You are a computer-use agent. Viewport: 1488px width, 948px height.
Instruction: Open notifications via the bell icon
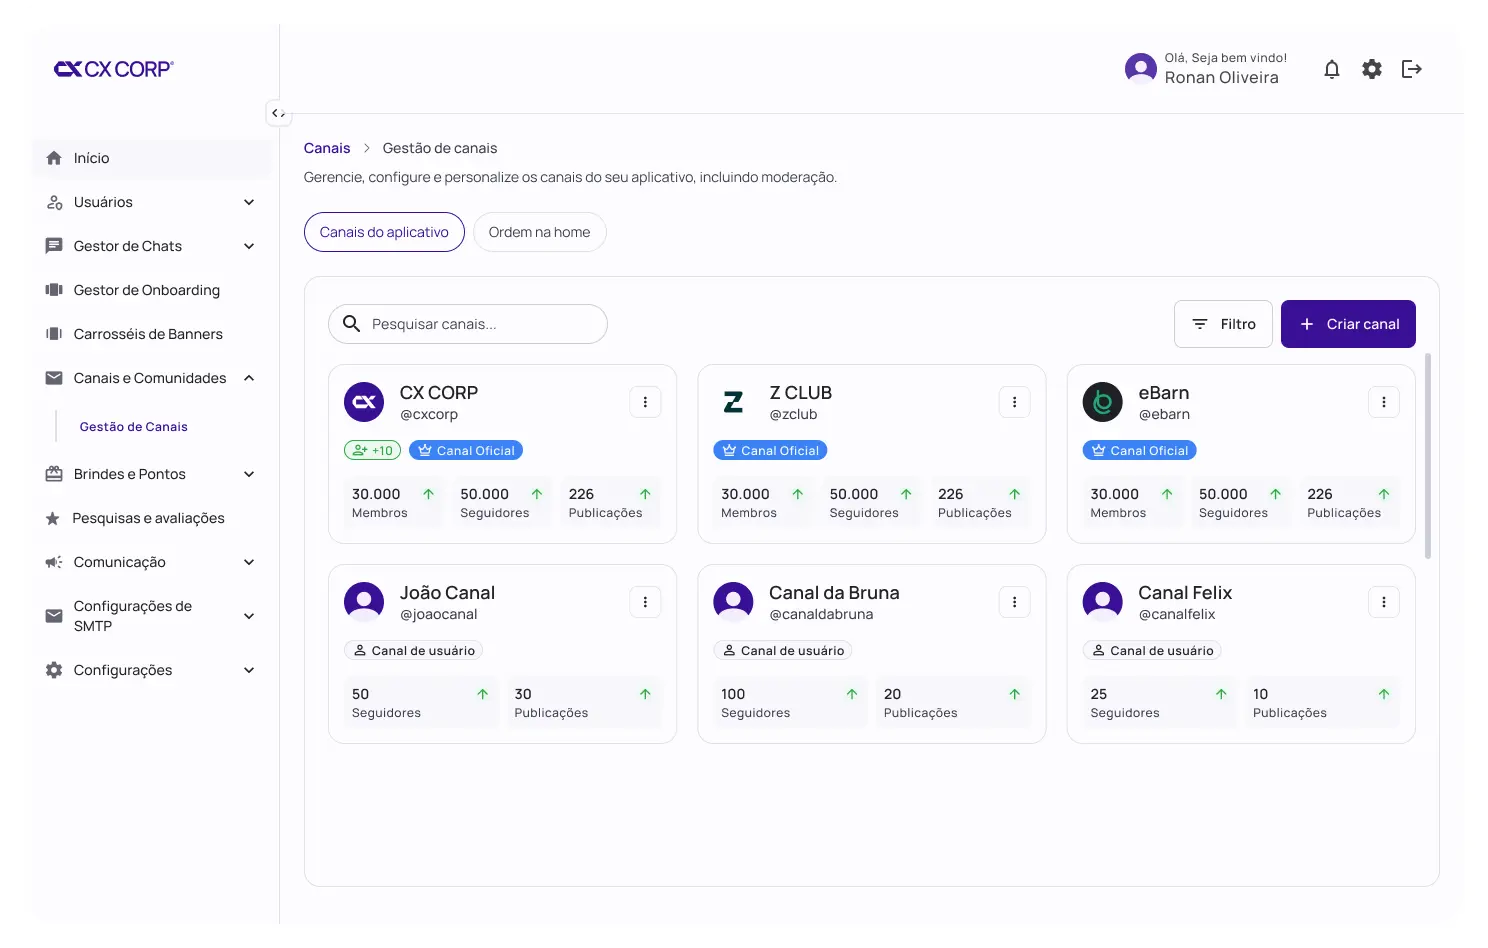(1331, 68)
